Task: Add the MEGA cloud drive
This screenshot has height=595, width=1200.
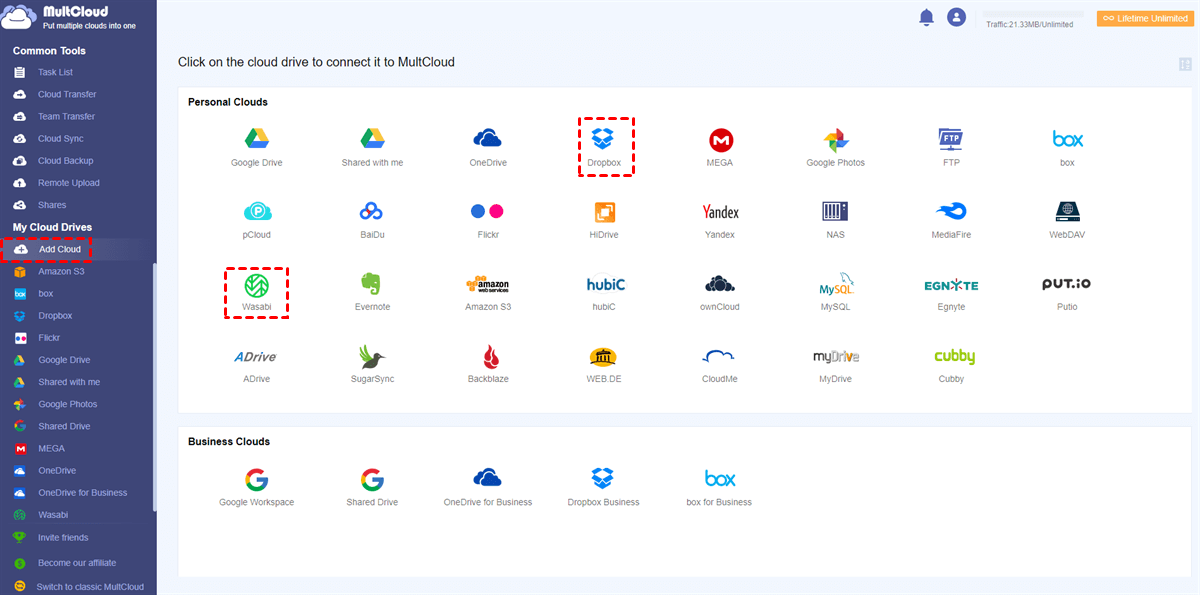Action: coord(720,146)
